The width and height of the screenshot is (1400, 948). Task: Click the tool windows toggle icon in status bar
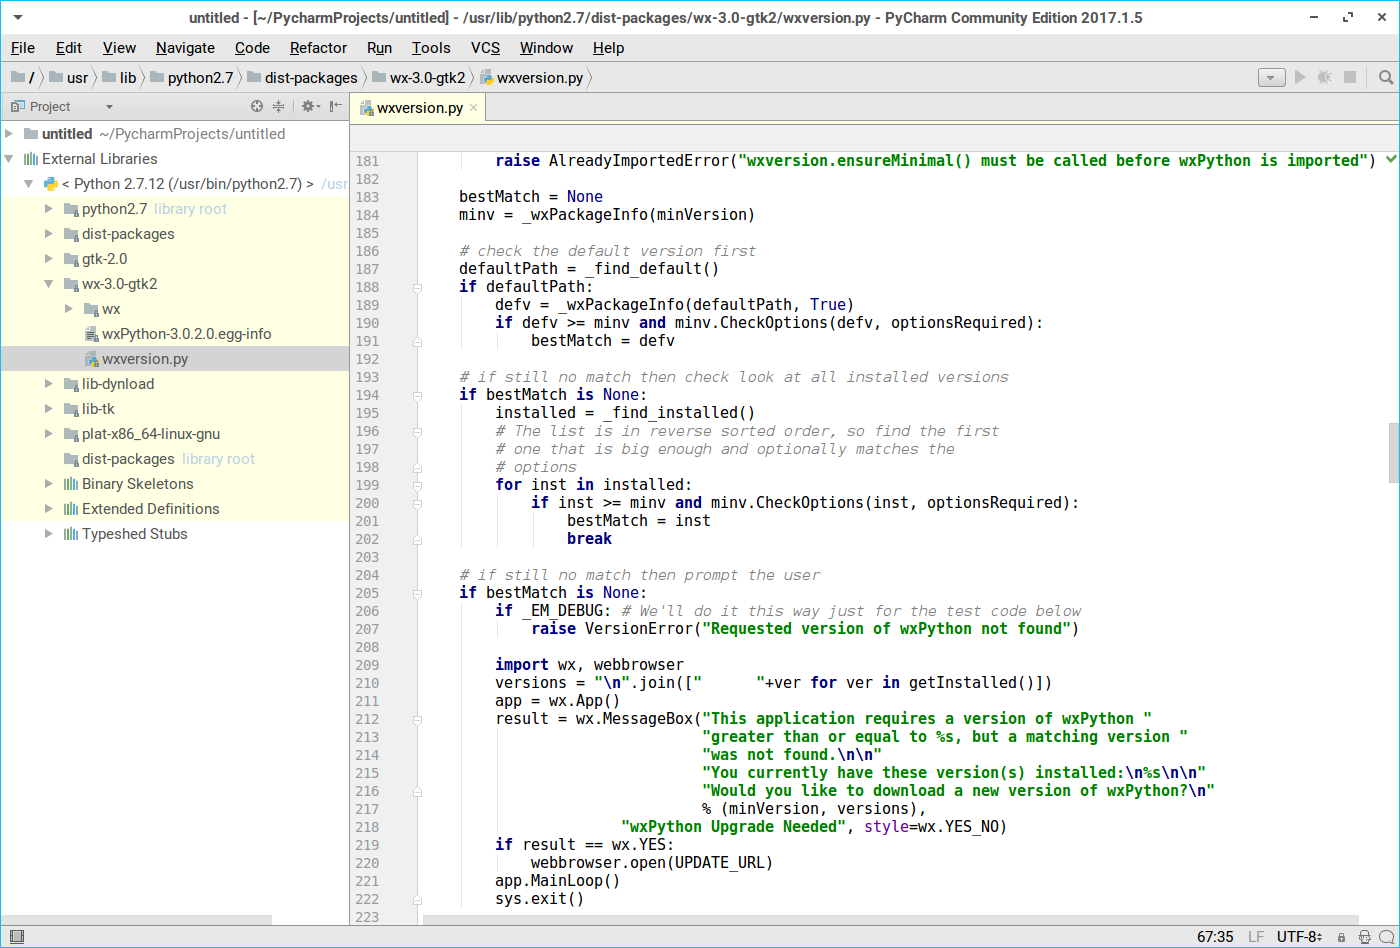click(16, 937)
